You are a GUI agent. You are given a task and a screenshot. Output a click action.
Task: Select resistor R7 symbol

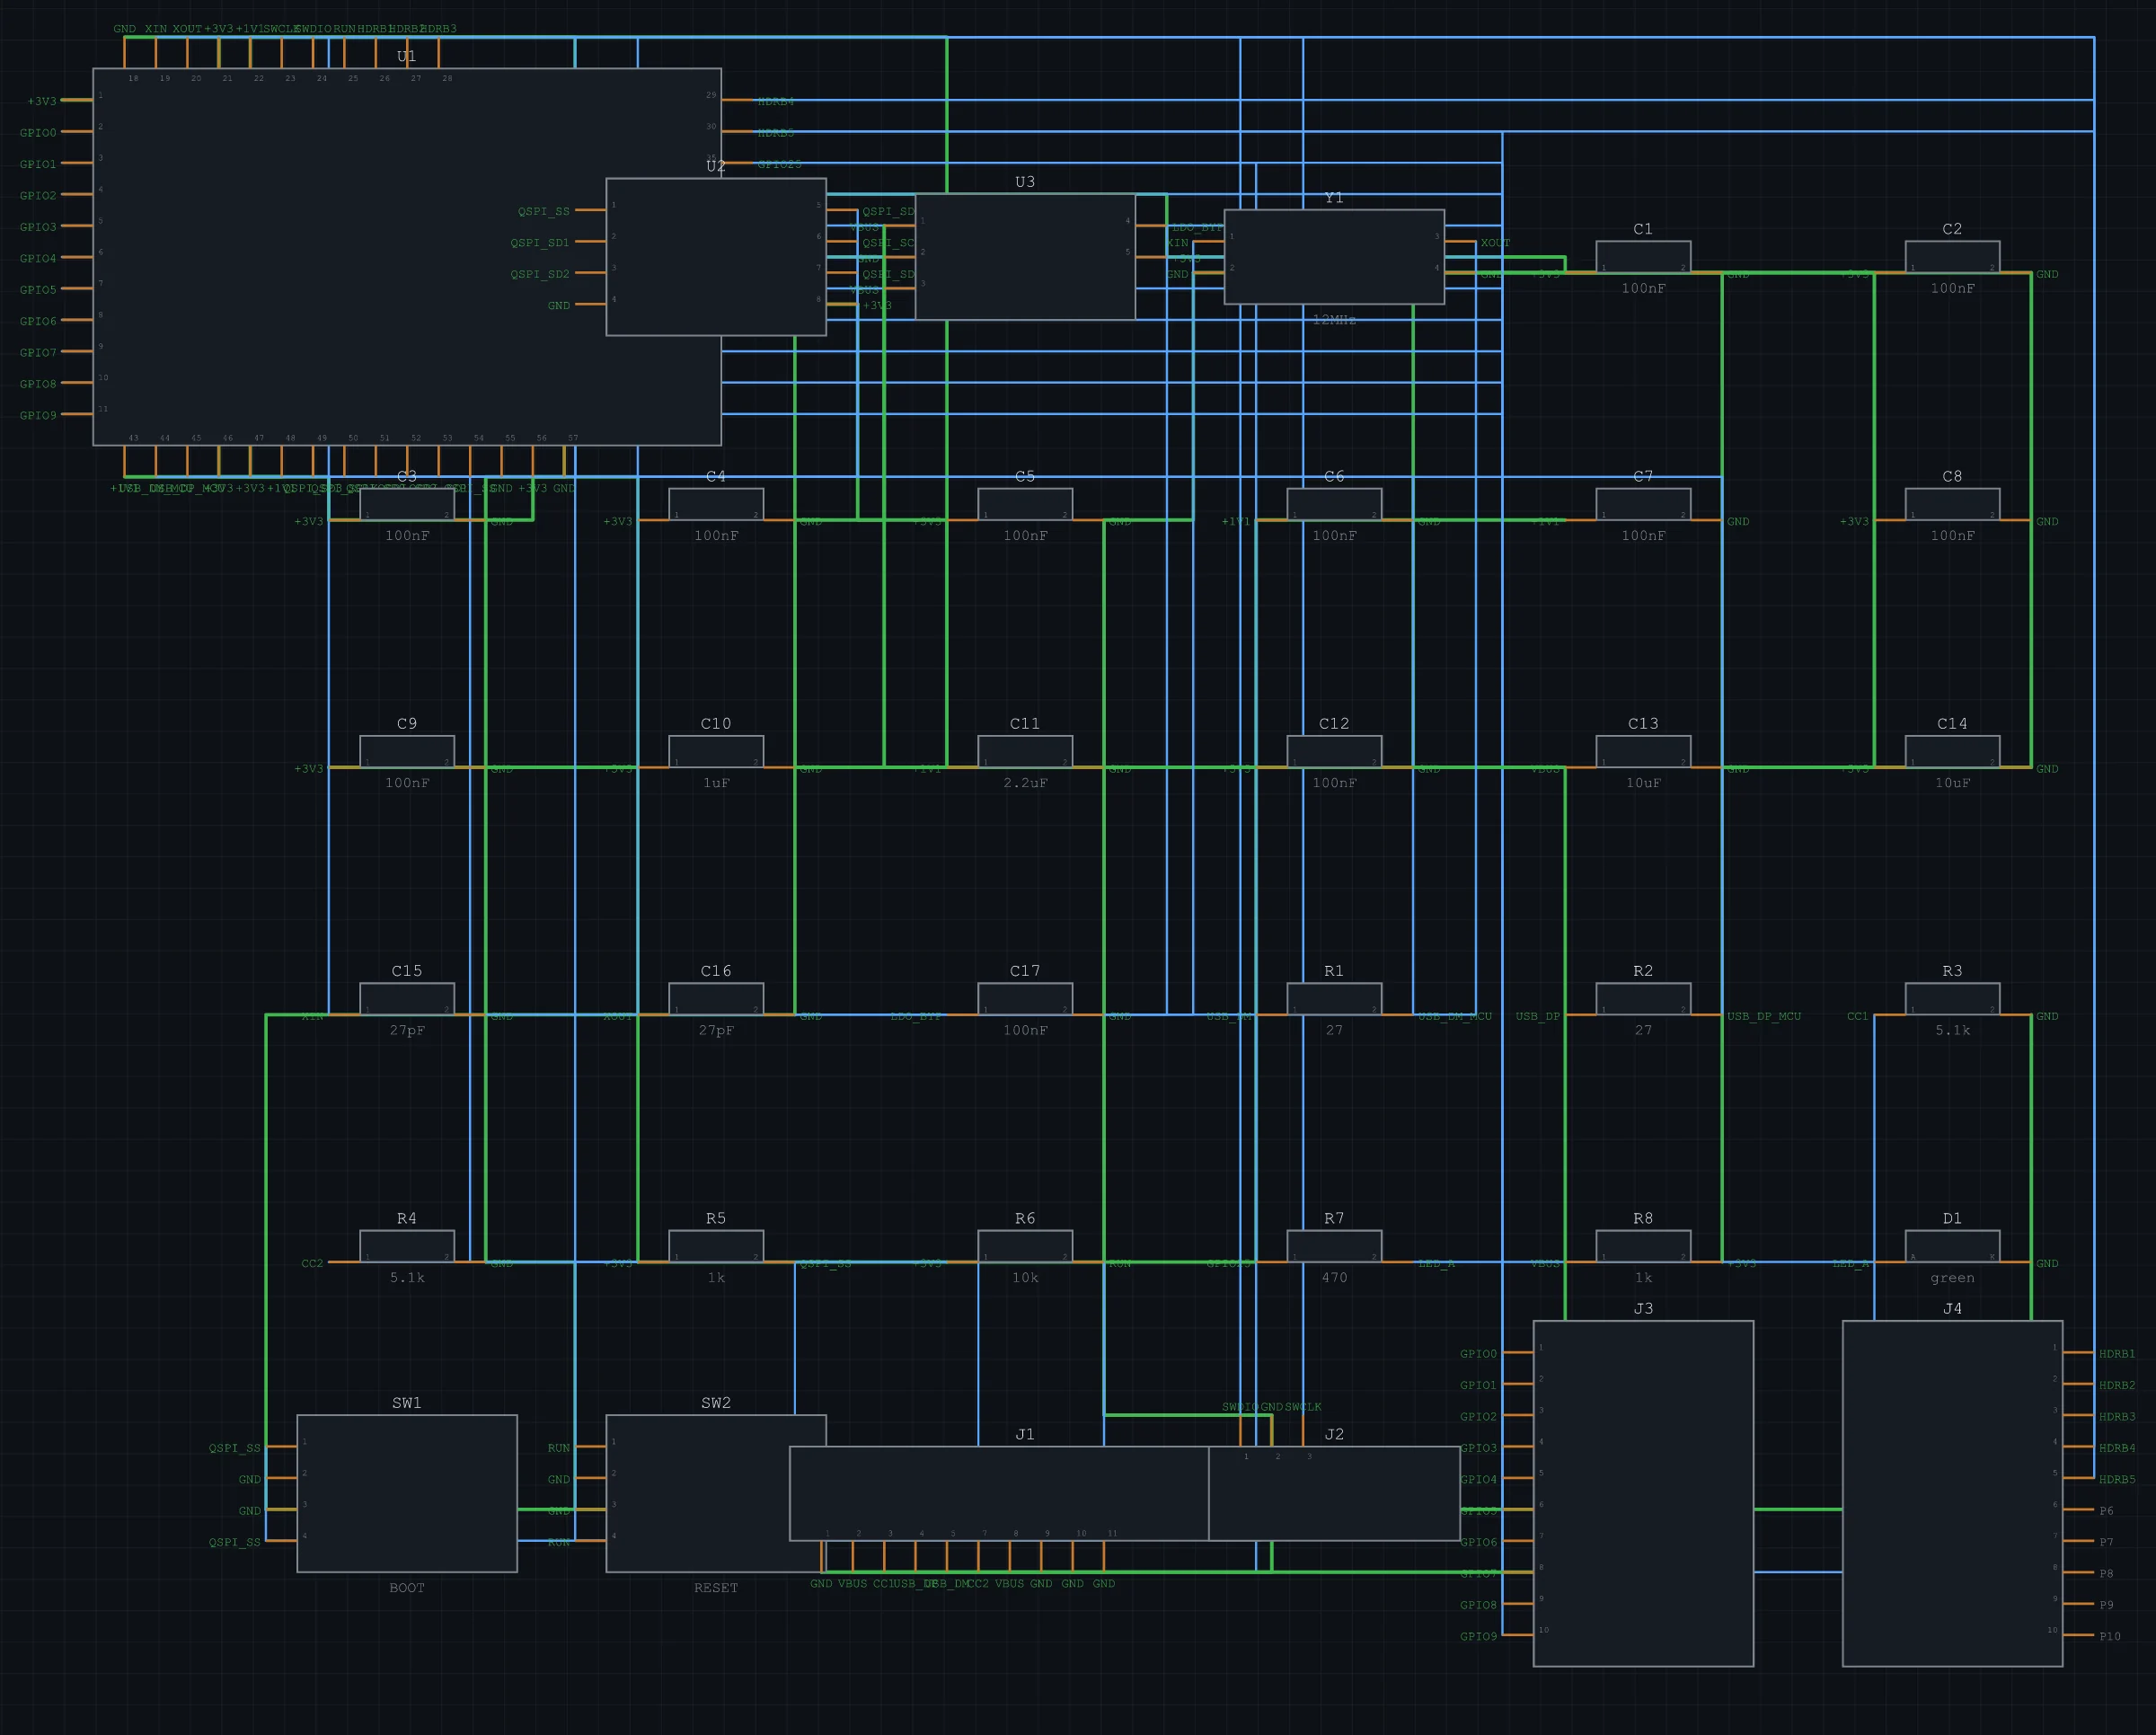[x=1334, y=1246]
